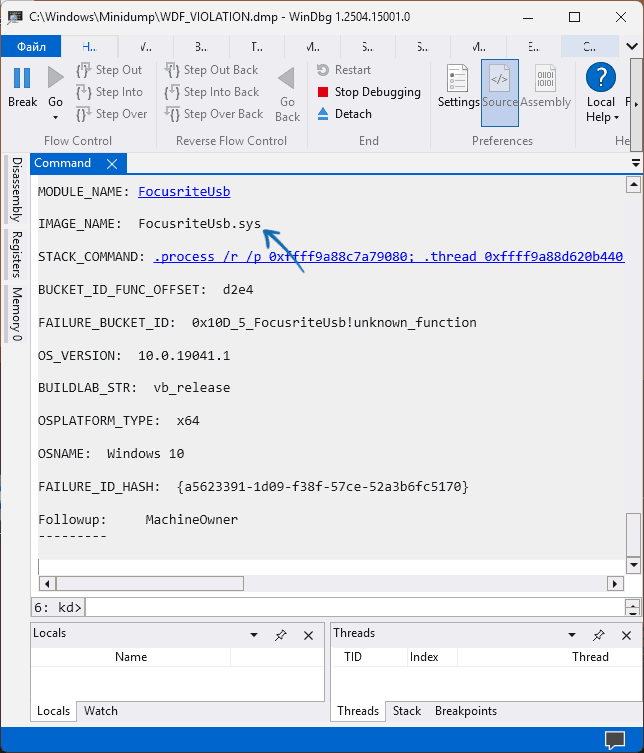Image resolution: width=644 pixels, height=753 pixels.
Task: Click the TID column header
Action: click(x=353, y=657)
